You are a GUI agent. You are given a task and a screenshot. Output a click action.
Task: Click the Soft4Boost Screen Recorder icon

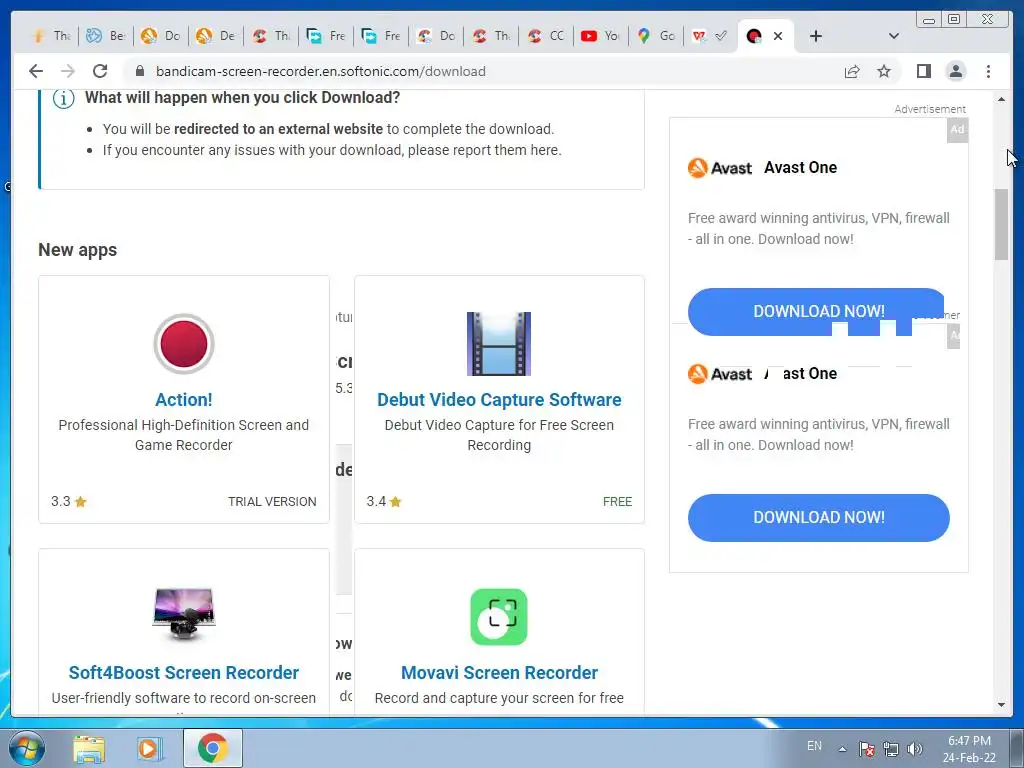(184, 613)
